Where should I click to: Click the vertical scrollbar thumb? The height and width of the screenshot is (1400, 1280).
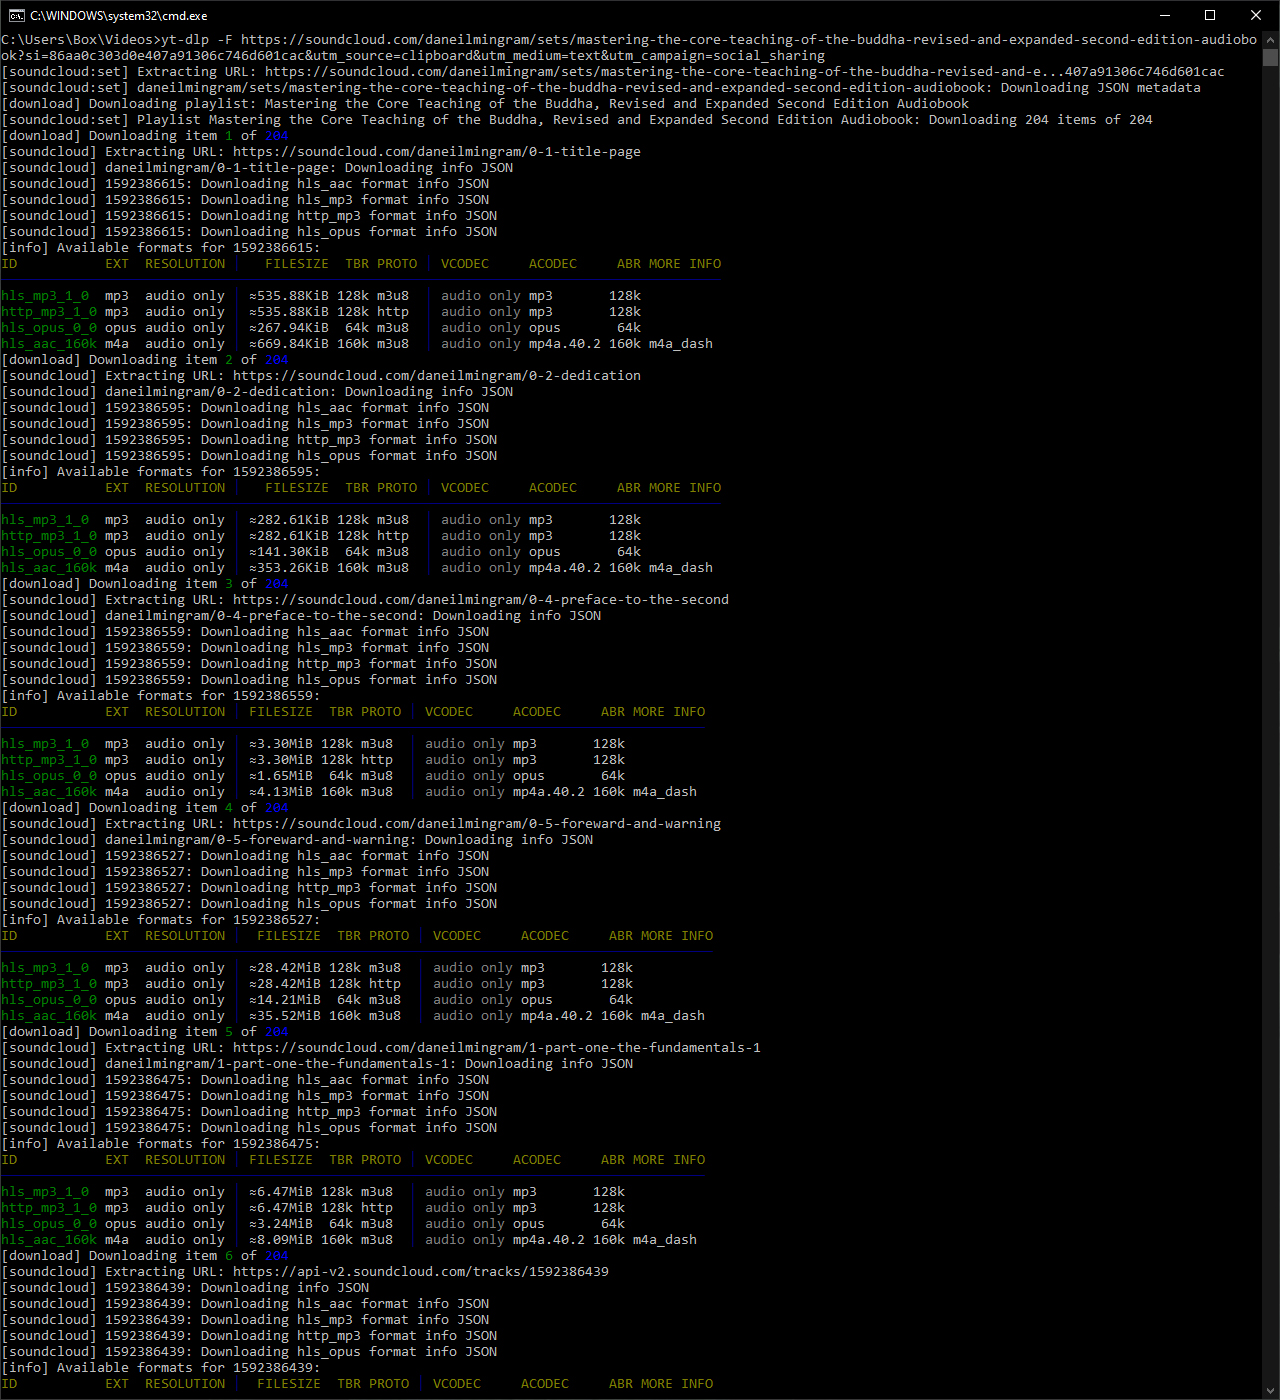(1270, 57)
